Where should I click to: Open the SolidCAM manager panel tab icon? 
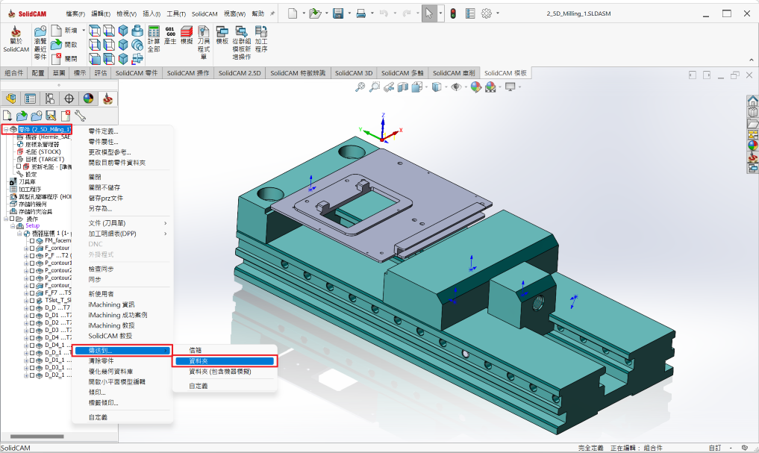[108, 99]
